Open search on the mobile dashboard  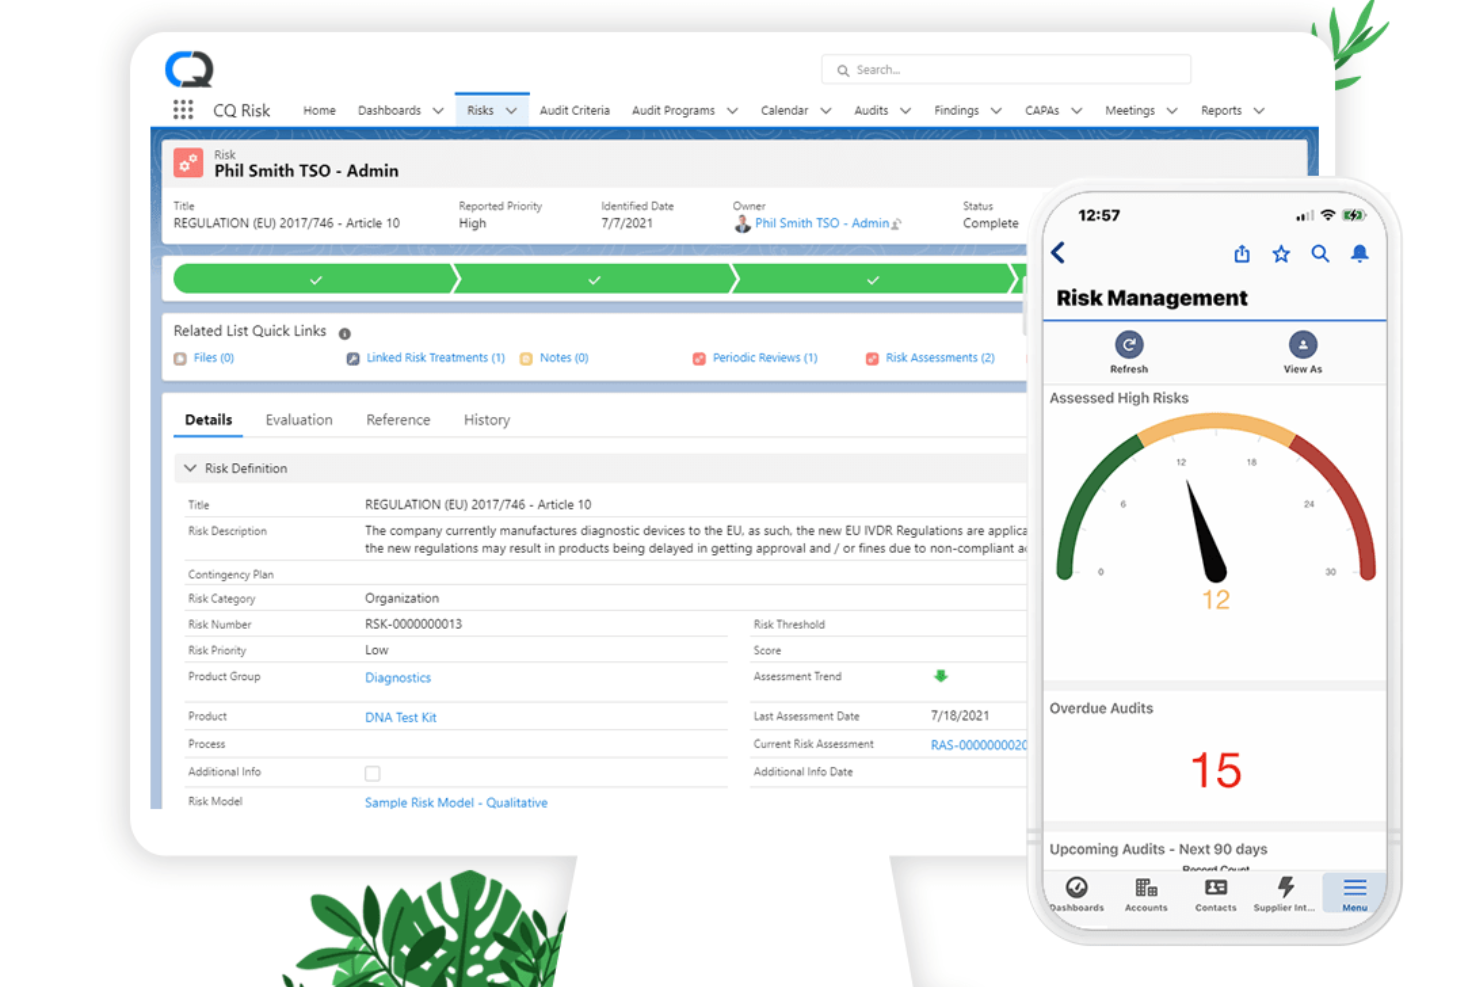coord(1320,254)
